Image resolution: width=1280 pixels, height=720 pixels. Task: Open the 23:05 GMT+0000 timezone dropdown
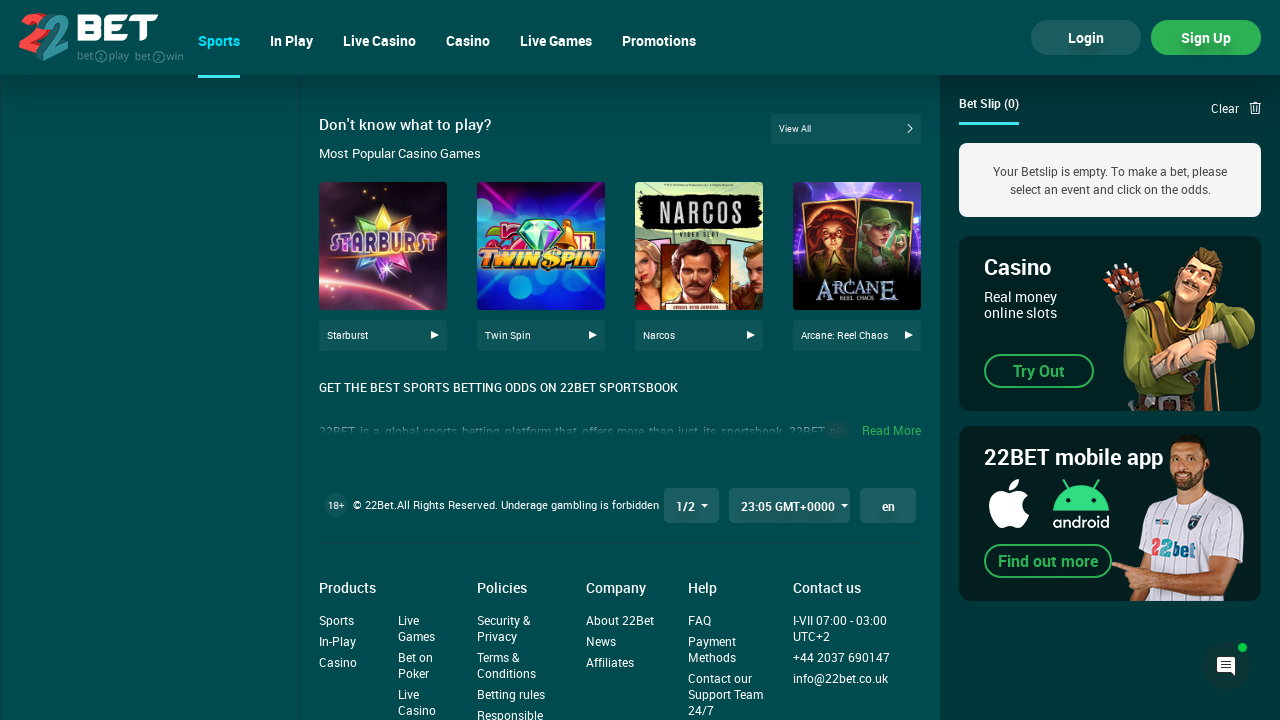pyautogui.click(x=789, y=506)
